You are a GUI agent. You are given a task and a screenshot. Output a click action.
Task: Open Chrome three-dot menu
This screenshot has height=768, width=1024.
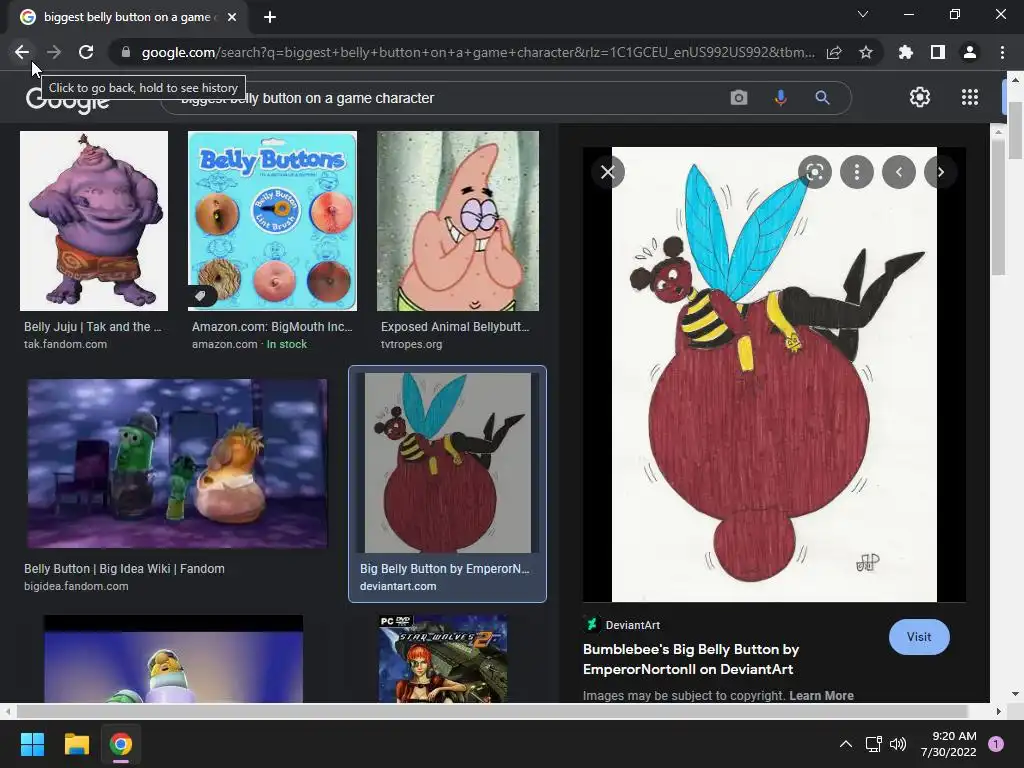(1002, 52)
